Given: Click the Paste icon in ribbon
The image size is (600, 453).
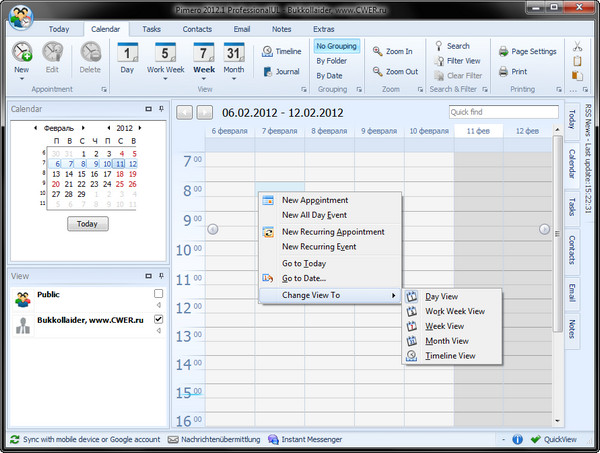Looking at the screenshot, I should [x=577, y=76].
